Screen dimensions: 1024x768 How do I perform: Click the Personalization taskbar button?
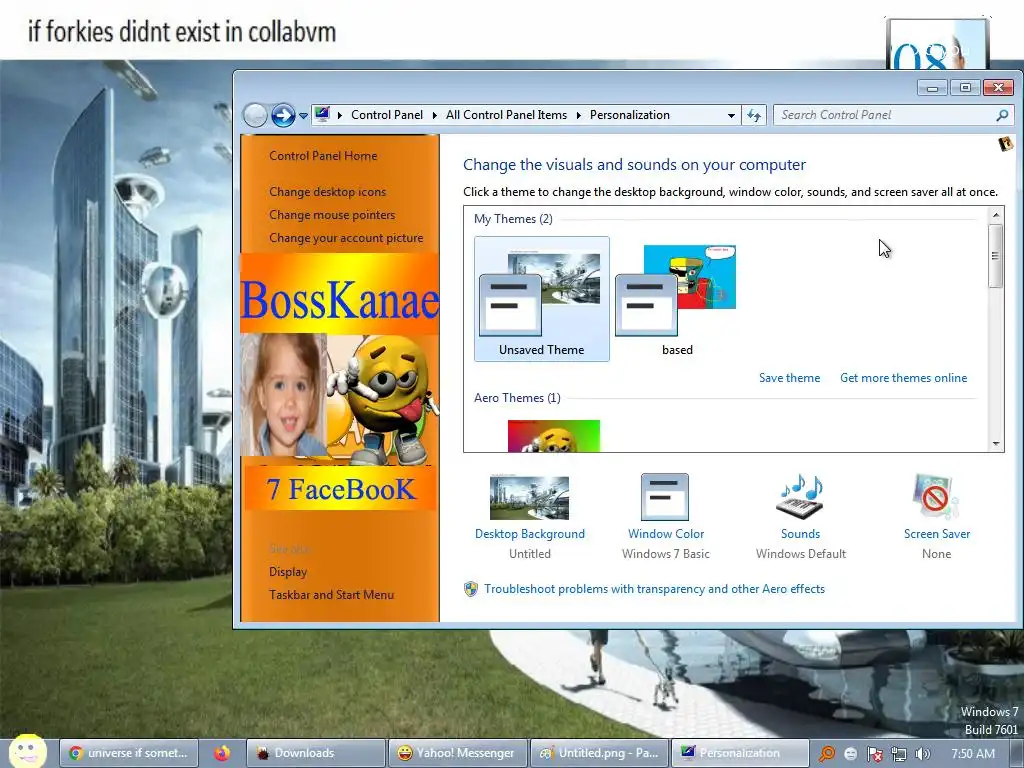click(x=741, y=753)
